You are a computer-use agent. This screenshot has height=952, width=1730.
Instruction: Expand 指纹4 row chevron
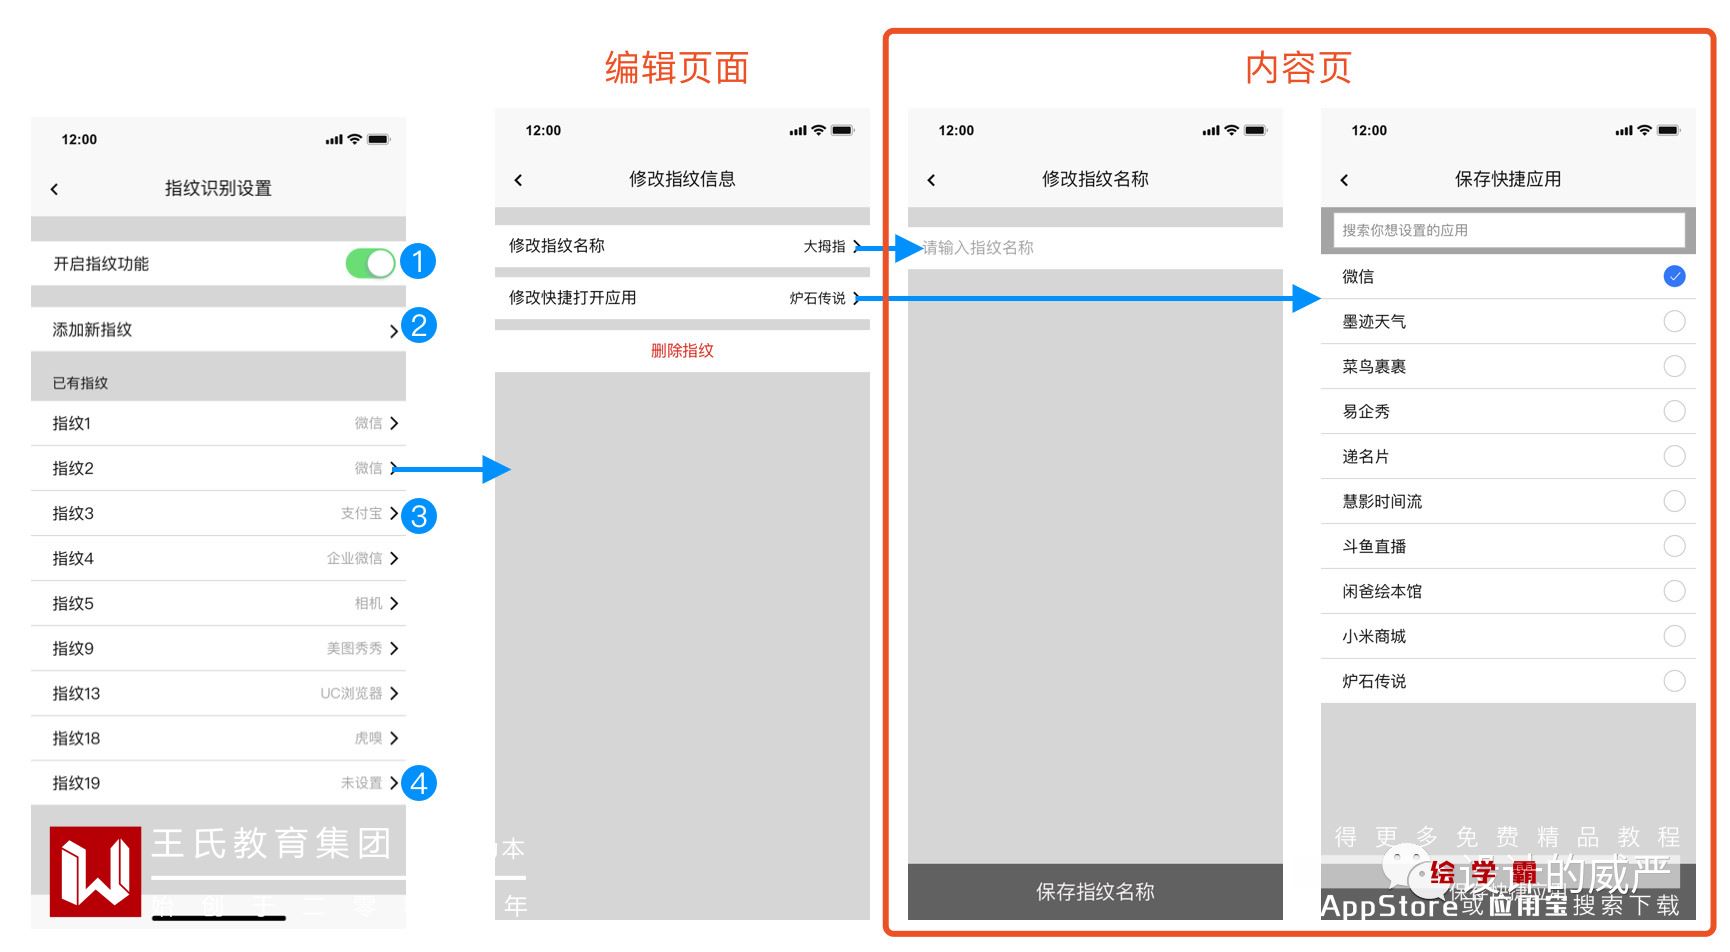click(394, 558)
